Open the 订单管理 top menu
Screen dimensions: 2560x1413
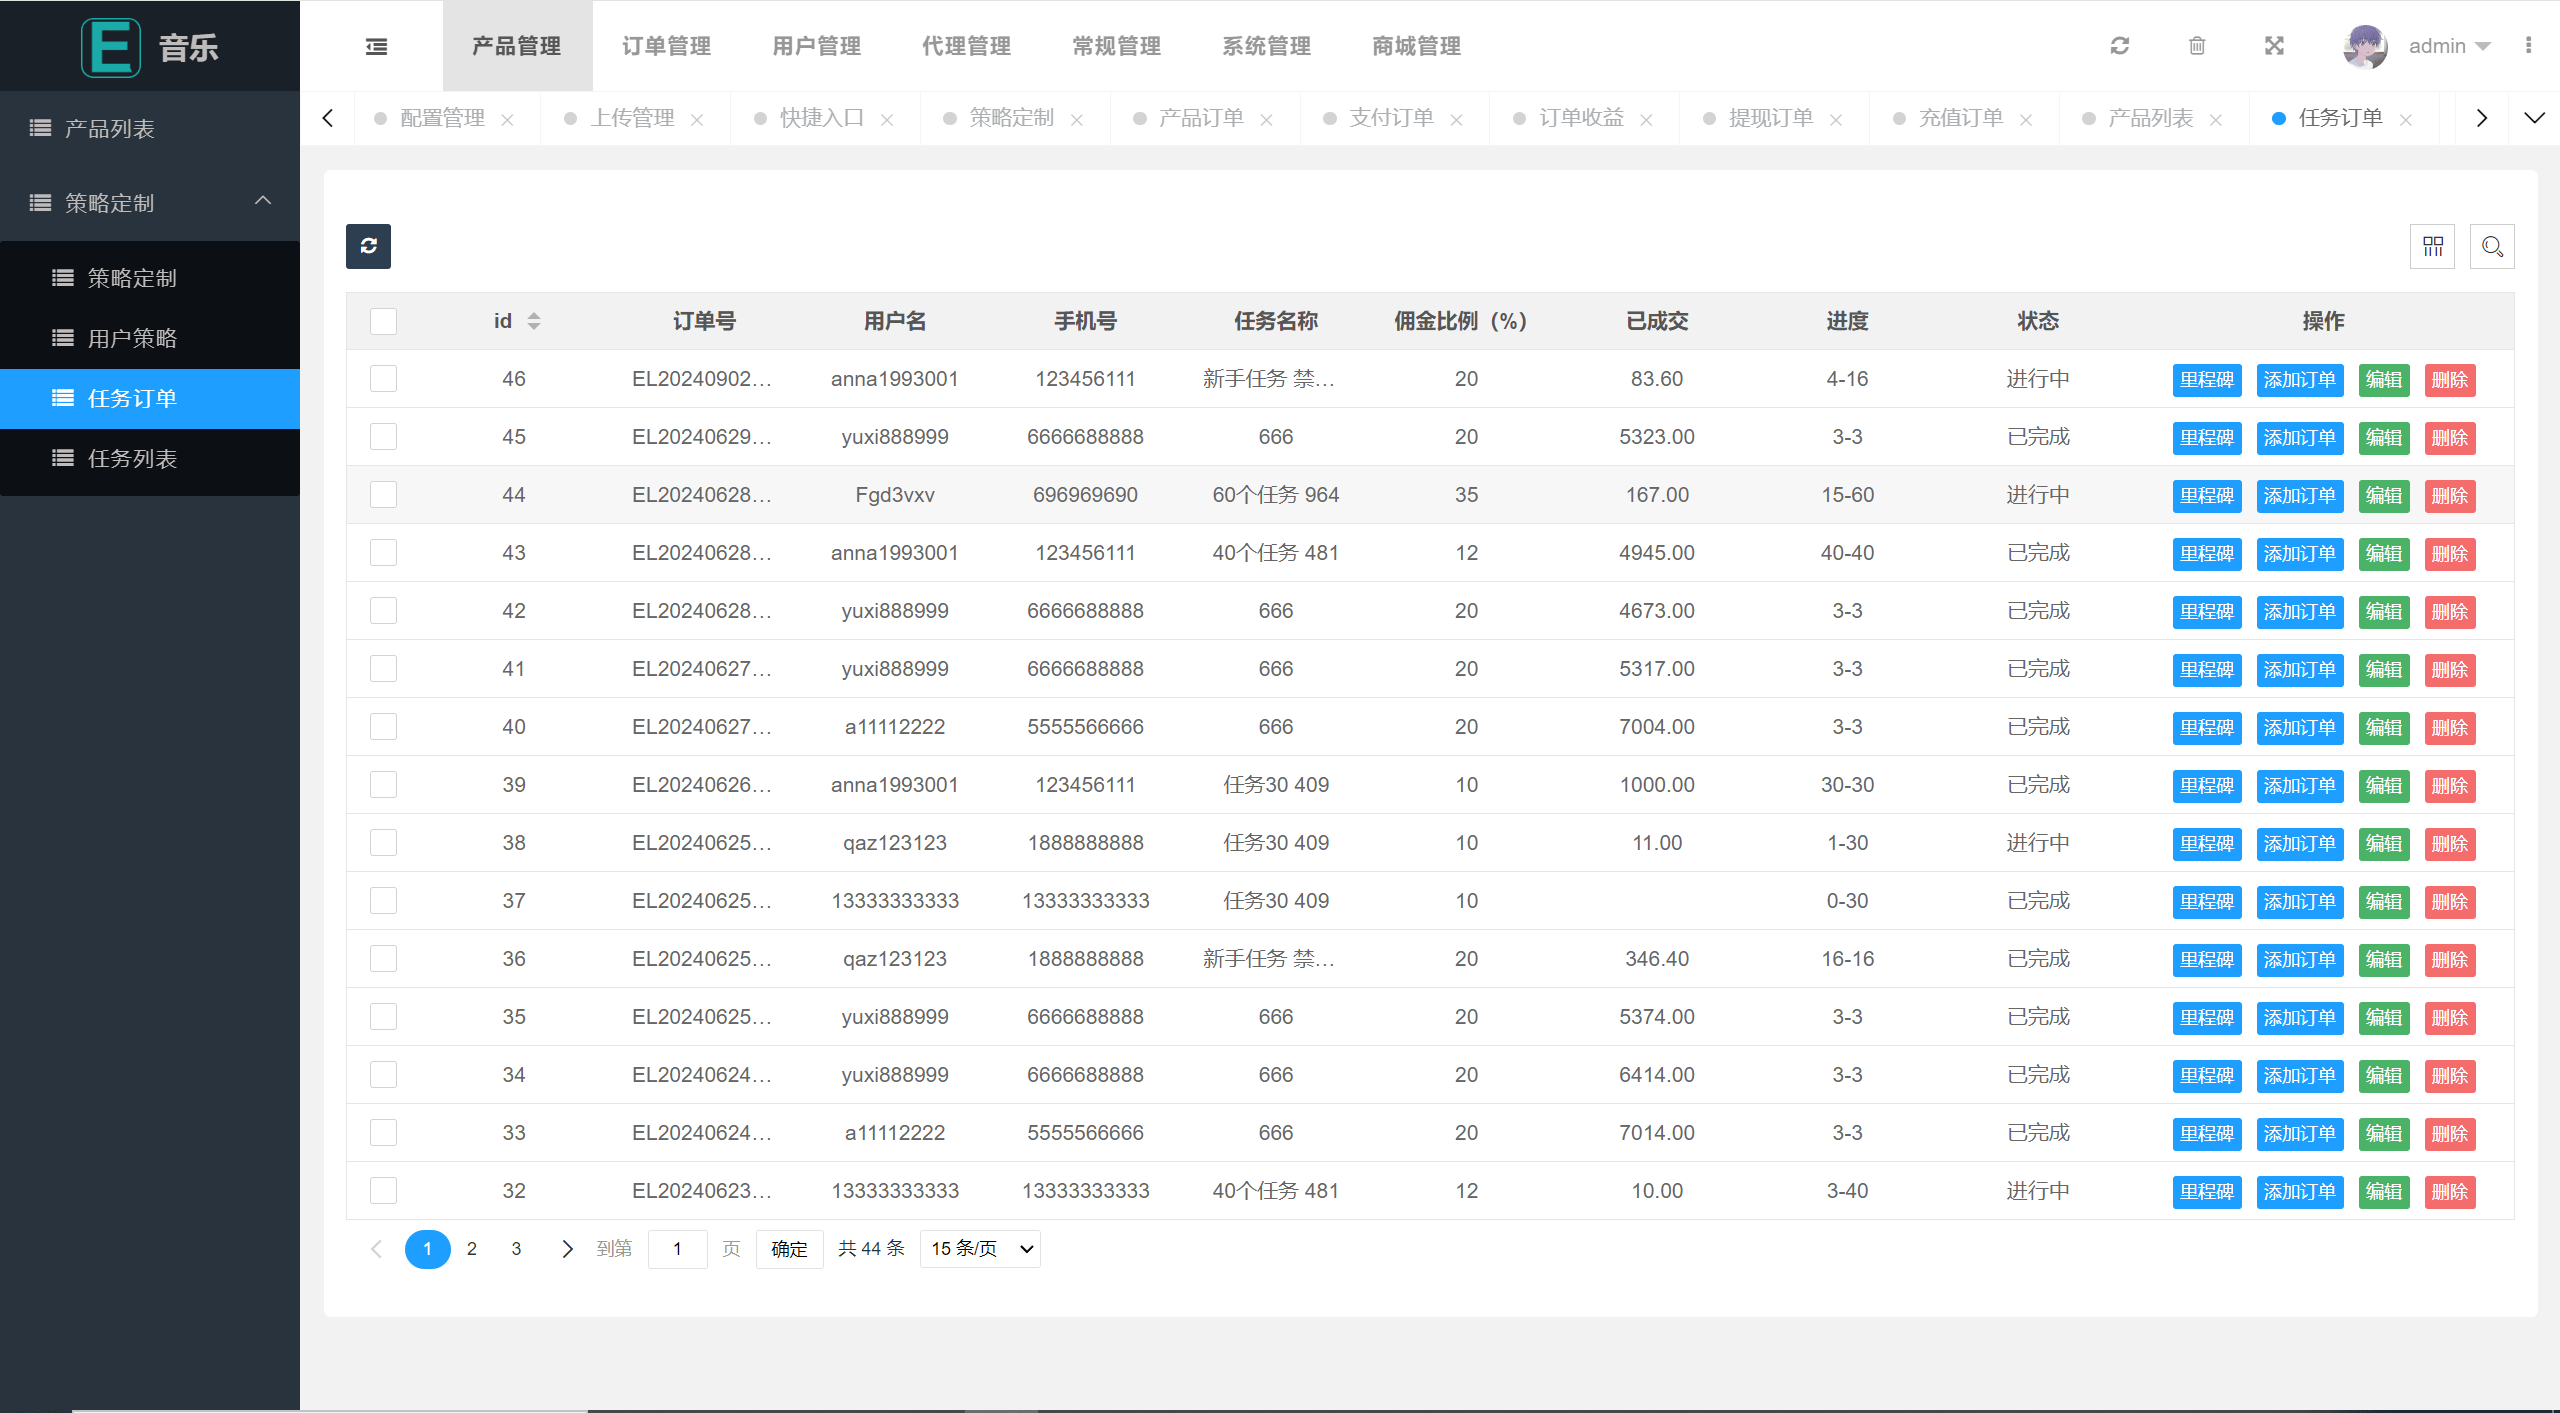coord(666,46)
